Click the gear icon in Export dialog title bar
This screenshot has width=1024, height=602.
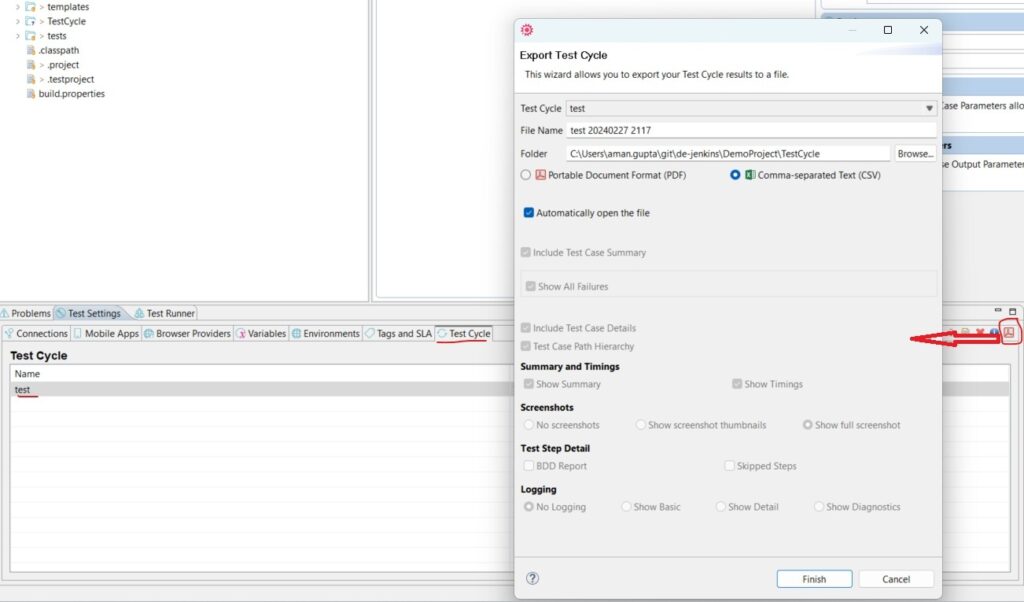527,30
